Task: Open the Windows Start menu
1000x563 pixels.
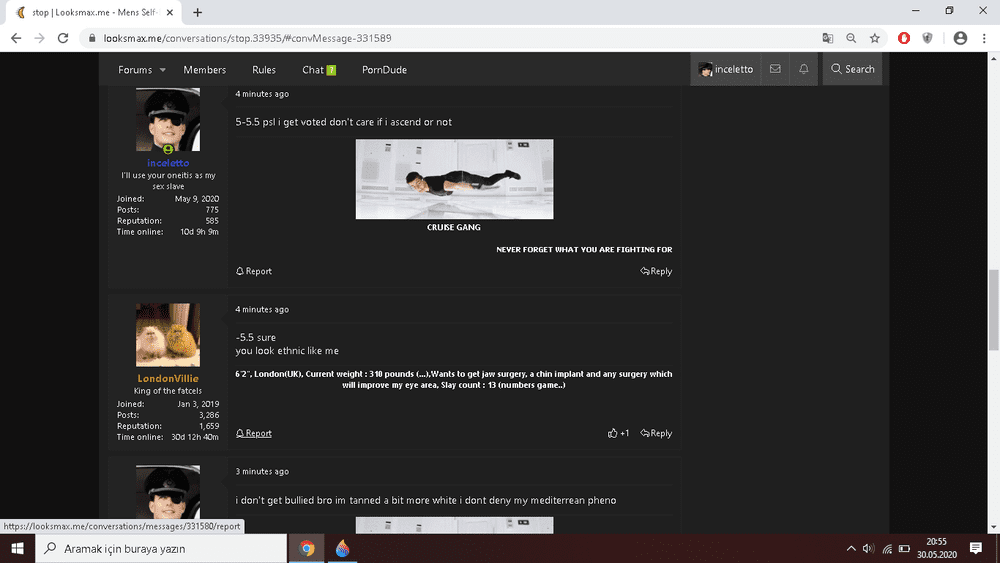Action: (x=17, y=548)
